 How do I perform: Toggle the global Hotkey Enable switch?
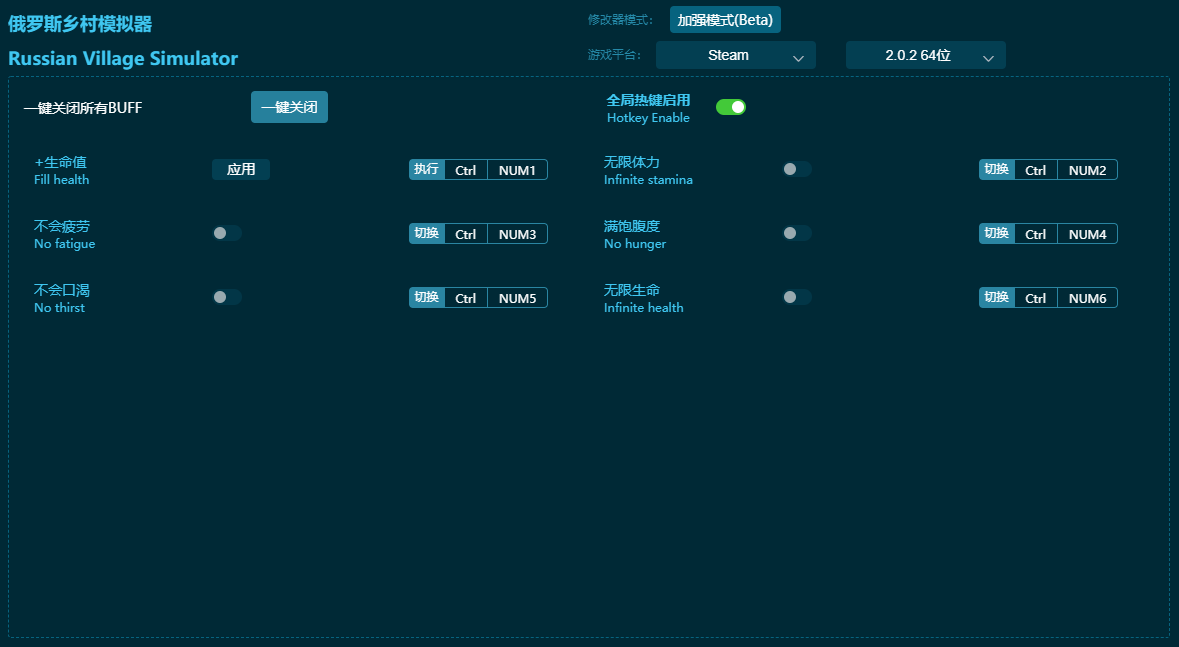(731, 107)
